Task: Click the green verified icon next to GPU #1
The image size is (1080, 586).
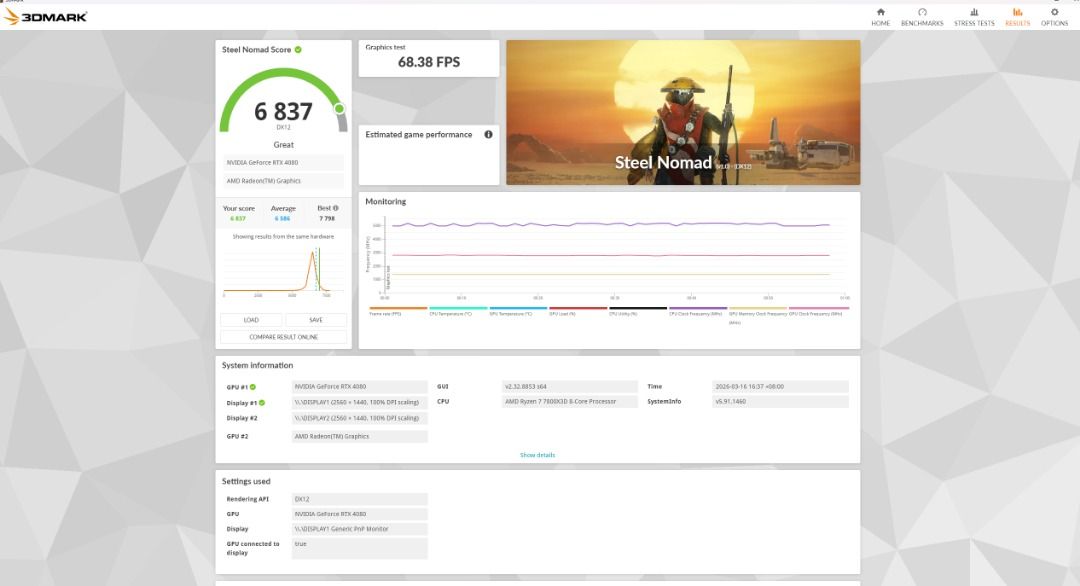Action: pos(253,387)
